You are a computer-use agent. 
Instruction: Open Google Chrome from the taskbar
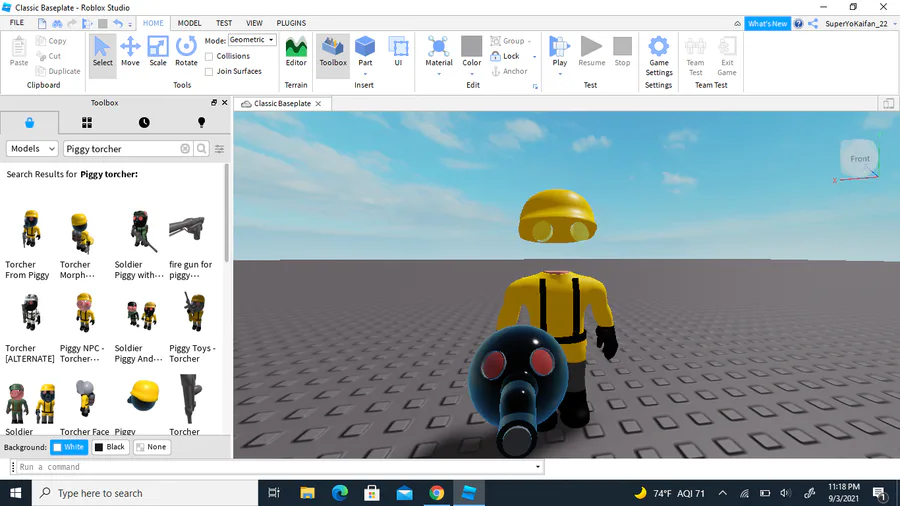[437, 493]
